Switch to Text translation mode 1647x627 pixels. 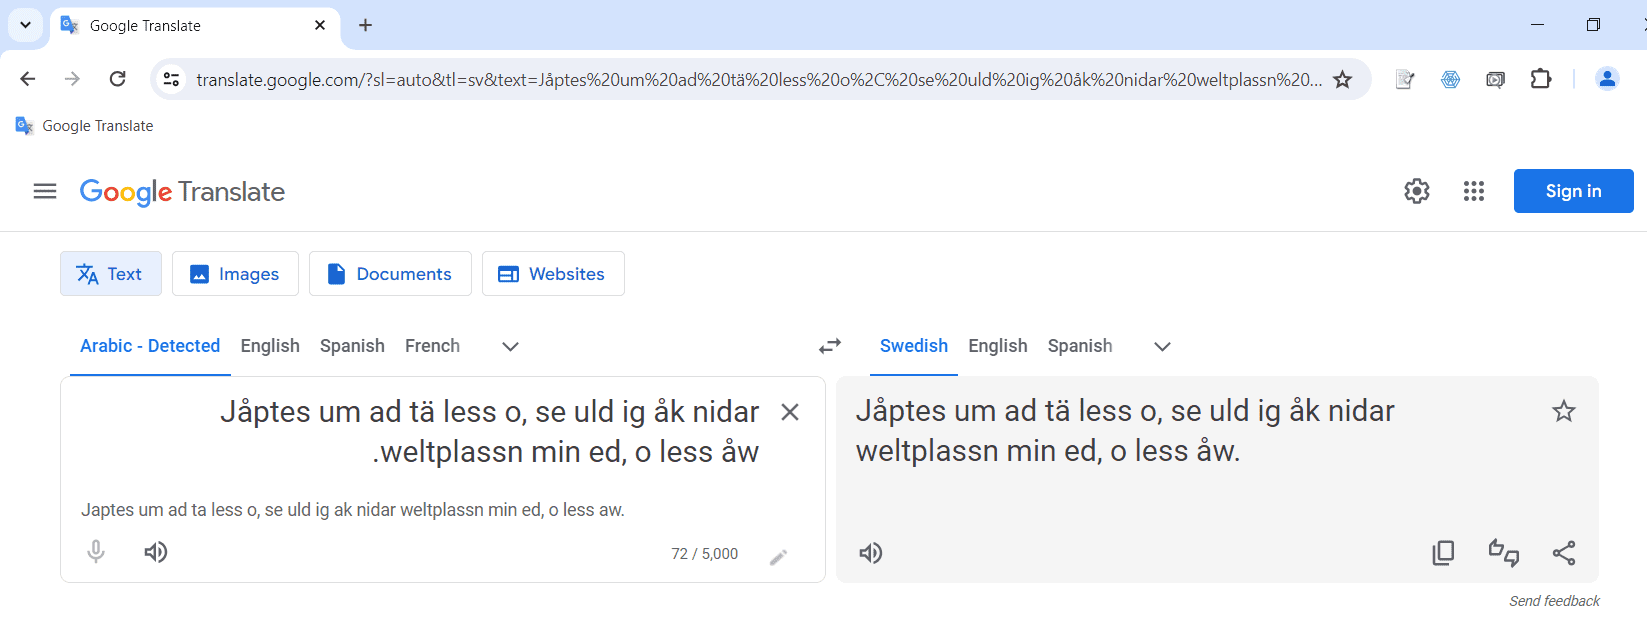pyautogui.click(x=111, y=274)
